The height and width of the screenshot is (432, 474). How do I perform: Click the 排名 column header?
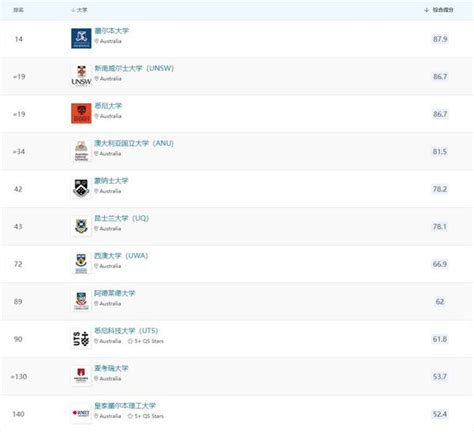coord(18,10)
